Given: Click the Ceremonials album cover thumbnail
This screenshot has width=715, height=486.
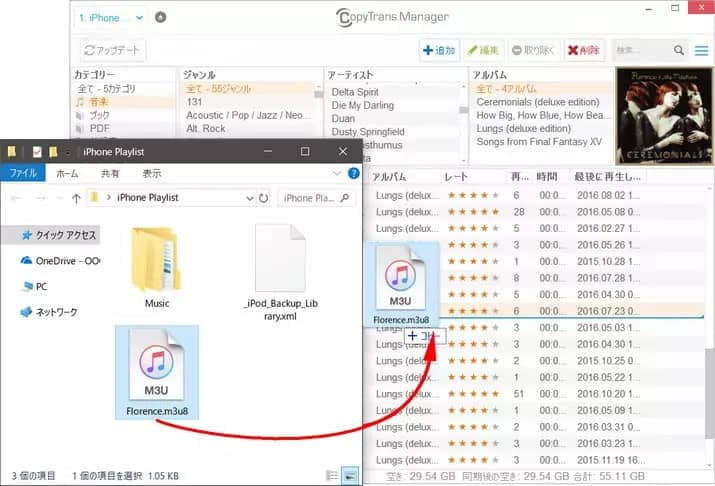Looking at the screenshot, I should pyautogui.click(x=663, y=116).
